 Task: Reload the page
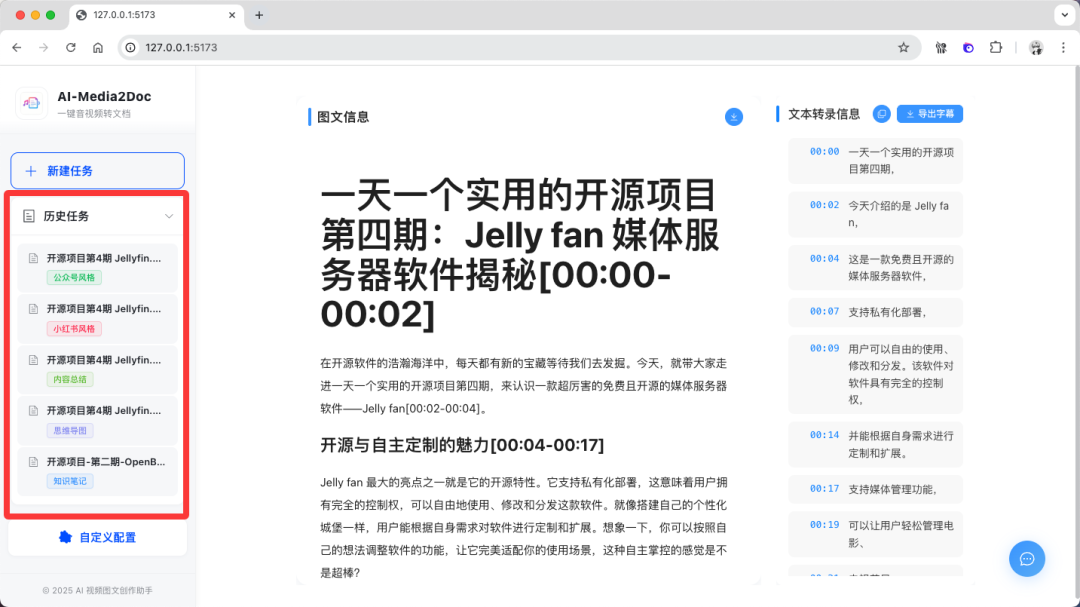tap(70, 48)
